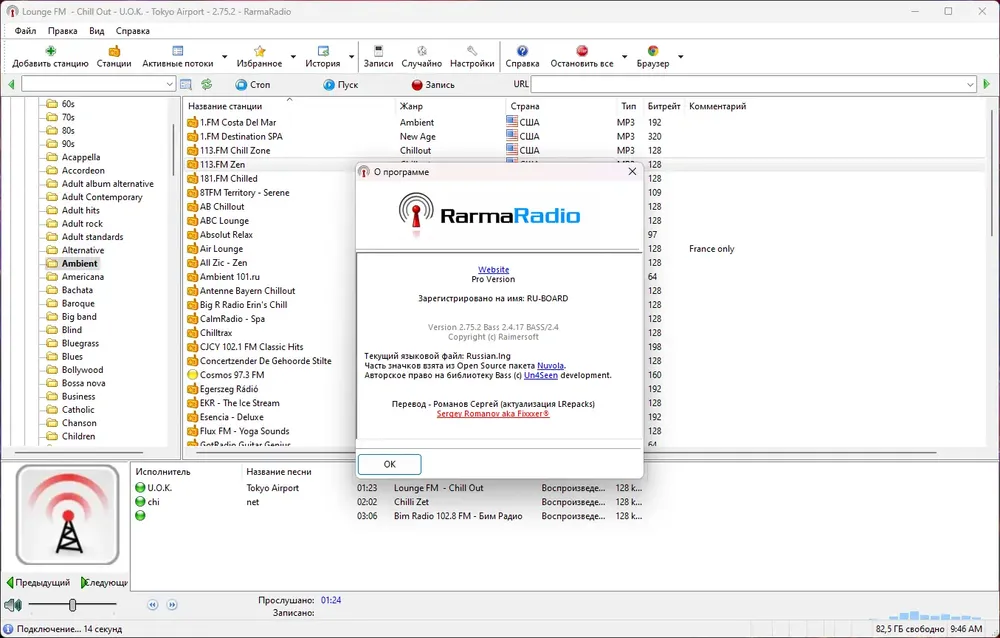
Task: Click the History toolbar icon
Action: coord(323,51)
